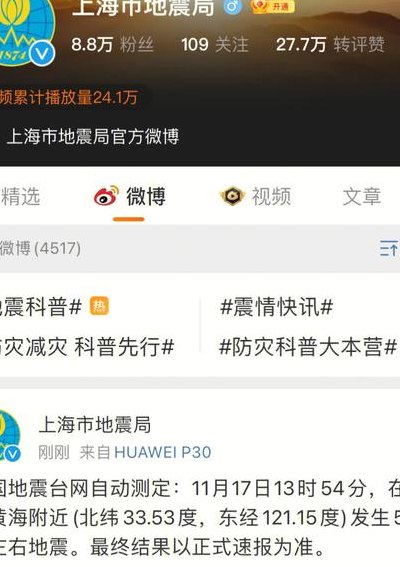Viewport: 400px width, 567px height.
Task: Tap the Weibo logo icon in tab bar
Action: click(106, 196)
